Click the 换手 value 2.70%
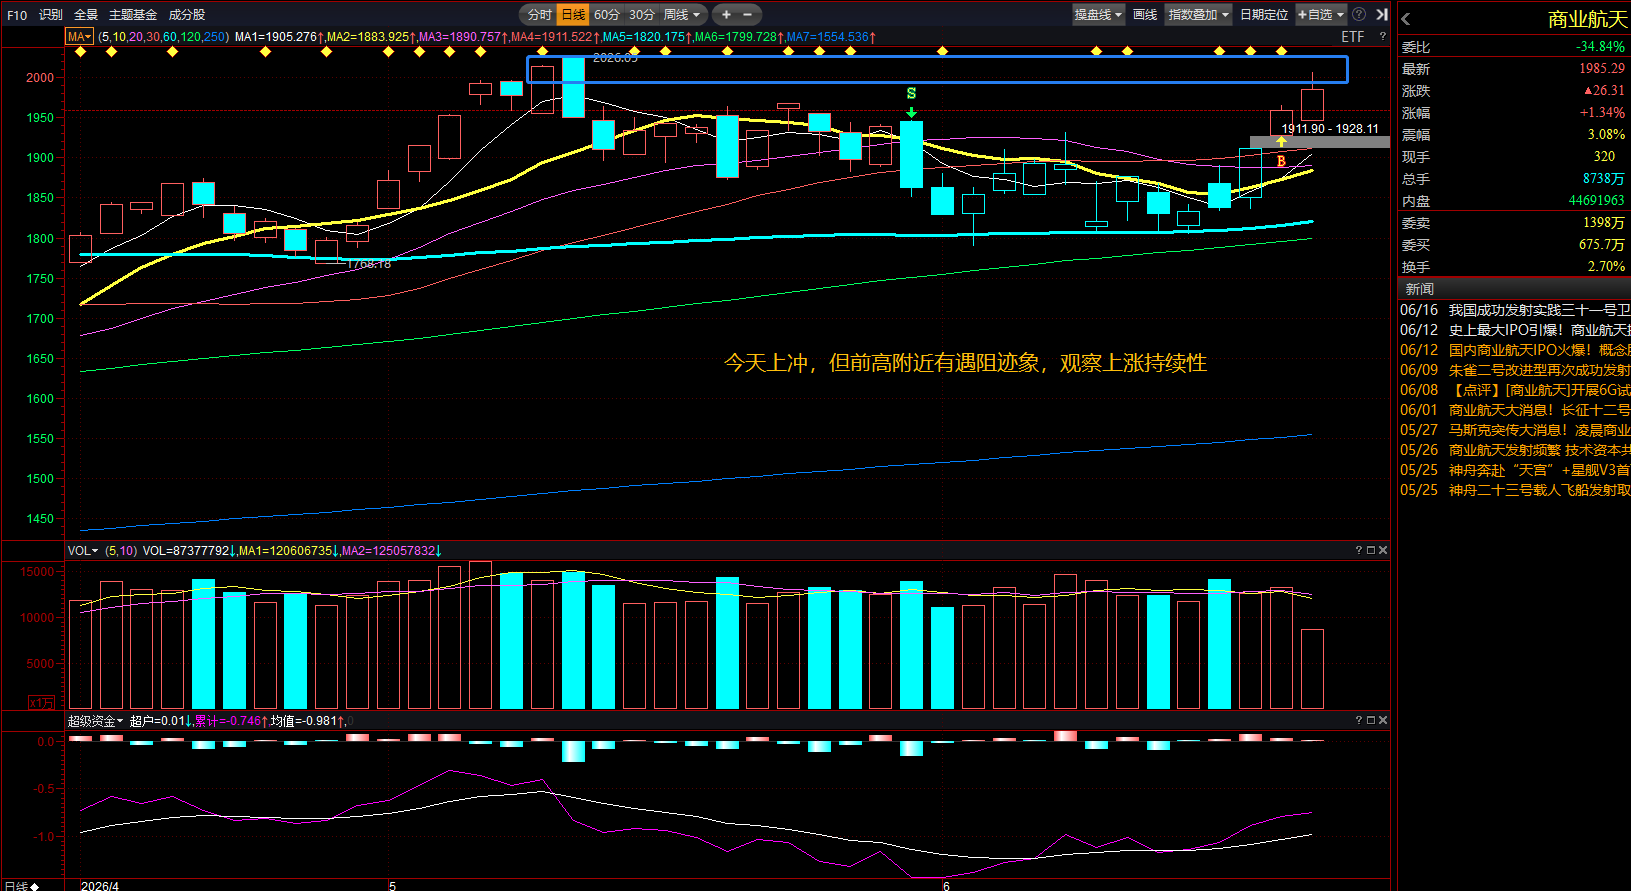Image resolution: width=1631 pixels, height=891 pixels. coord(1606,267)
